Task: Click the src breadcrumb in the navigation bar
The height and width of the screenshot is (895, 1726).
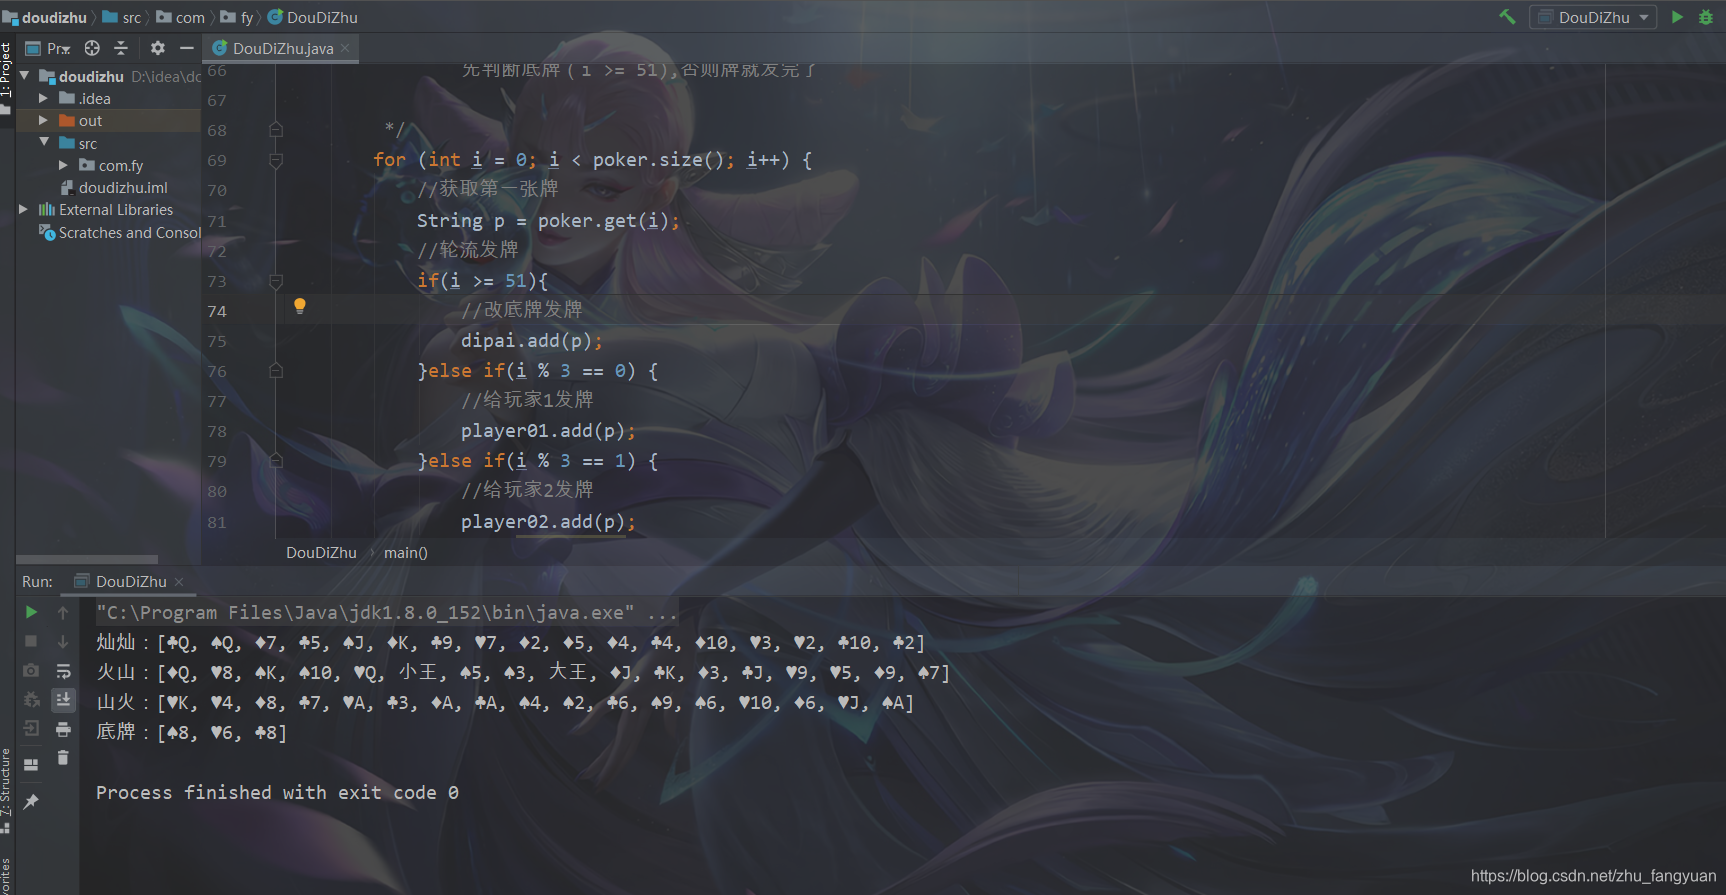Action: (x=122, y=17)
